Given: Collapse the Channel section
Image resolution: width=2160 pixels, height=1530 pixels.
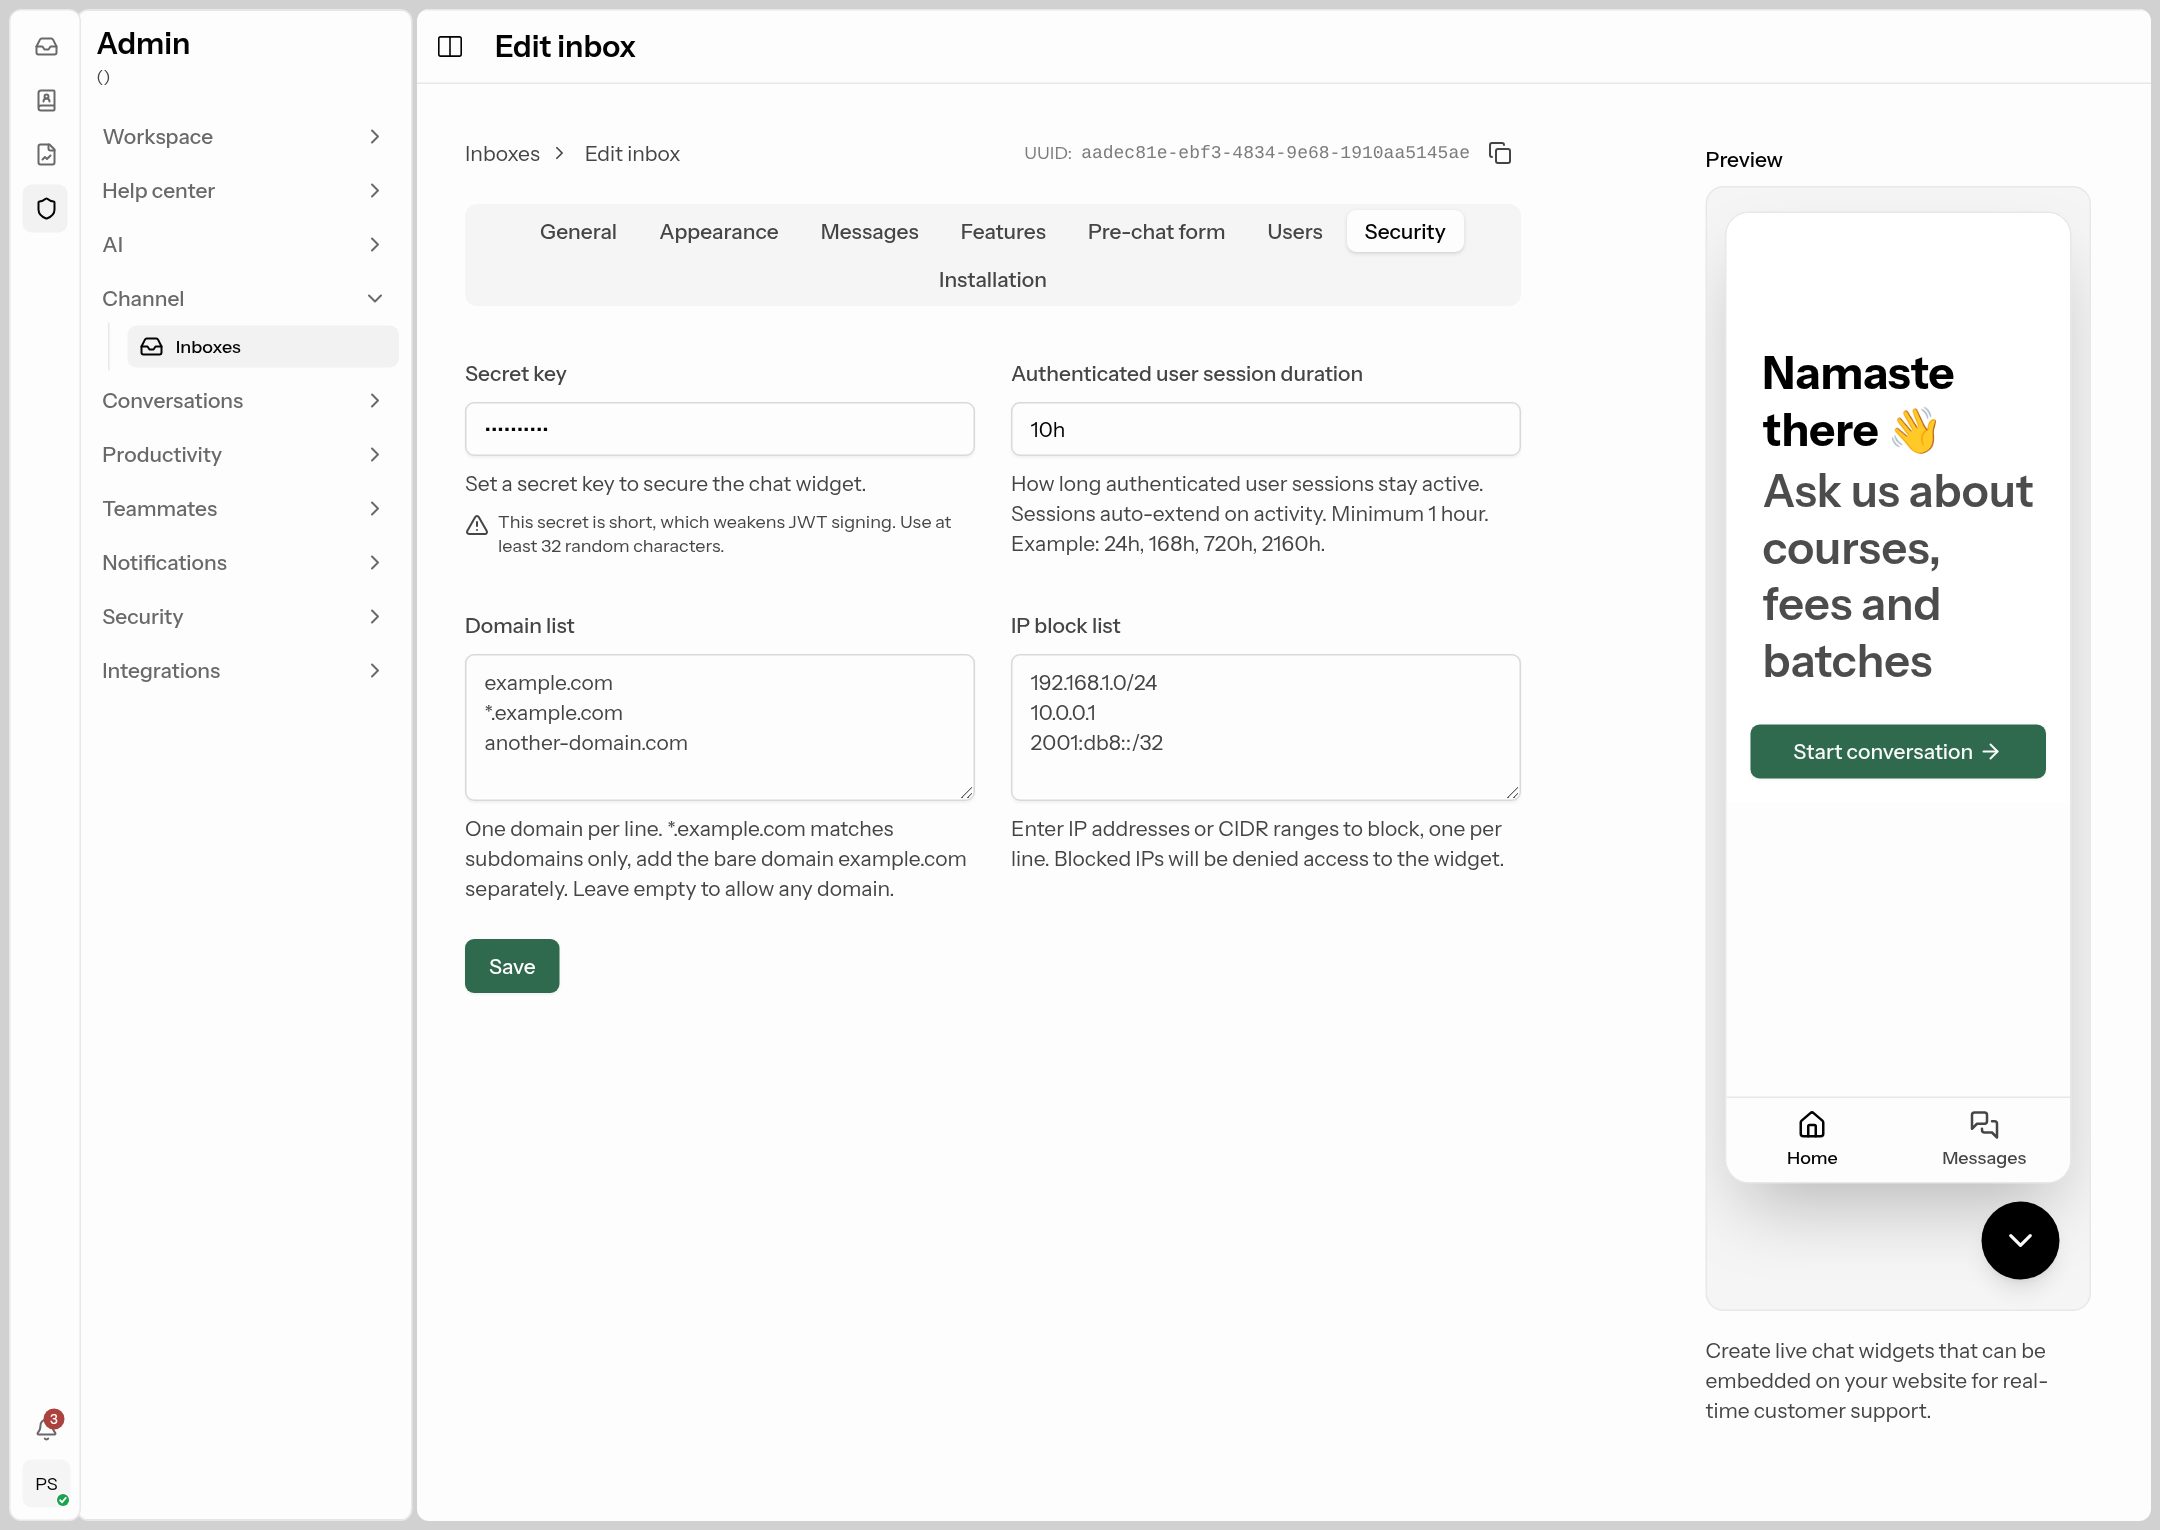Looking at the screenshot, I should (x=243, y=299).
